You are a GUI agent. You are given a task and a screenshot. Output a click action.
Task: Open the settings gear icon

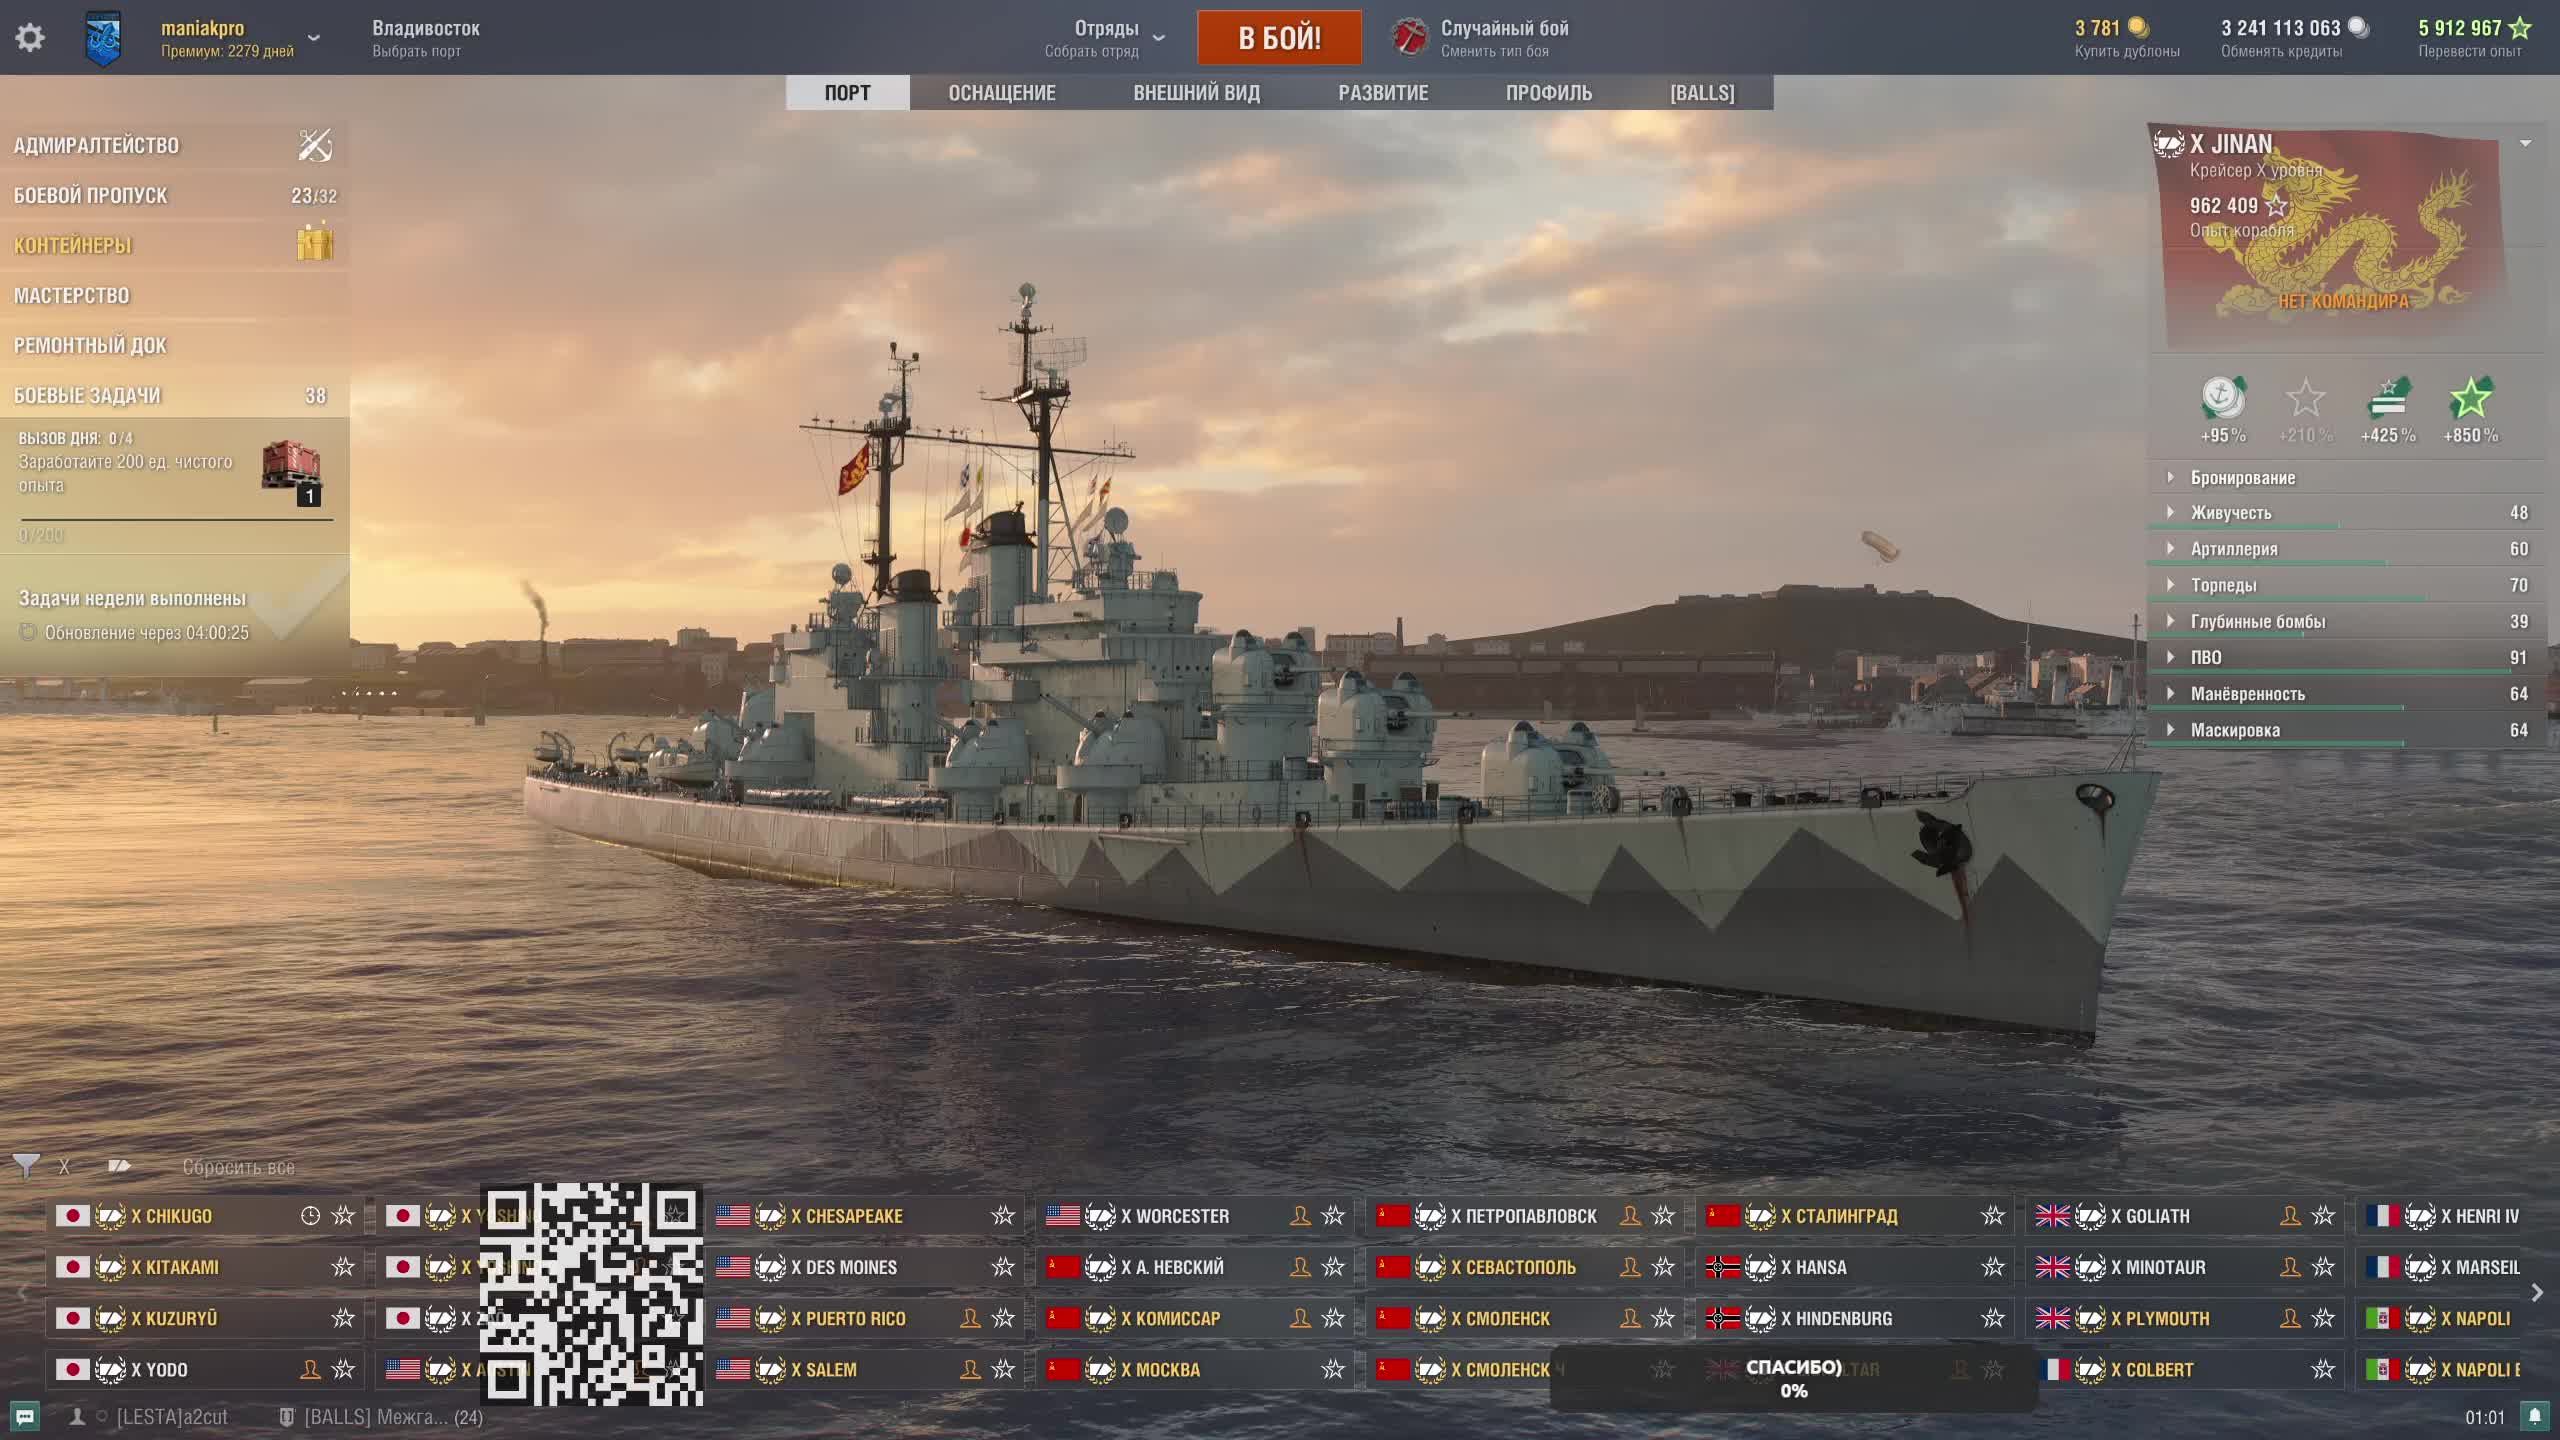tap(30, 38)
